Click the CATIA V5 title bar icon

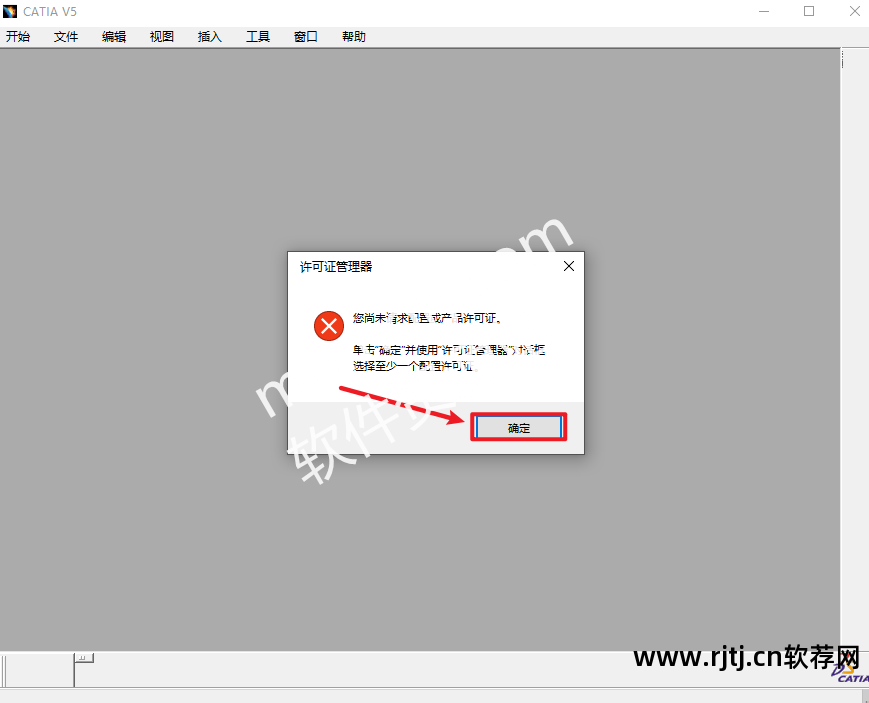pyautogui.click(x=10, y=11)
